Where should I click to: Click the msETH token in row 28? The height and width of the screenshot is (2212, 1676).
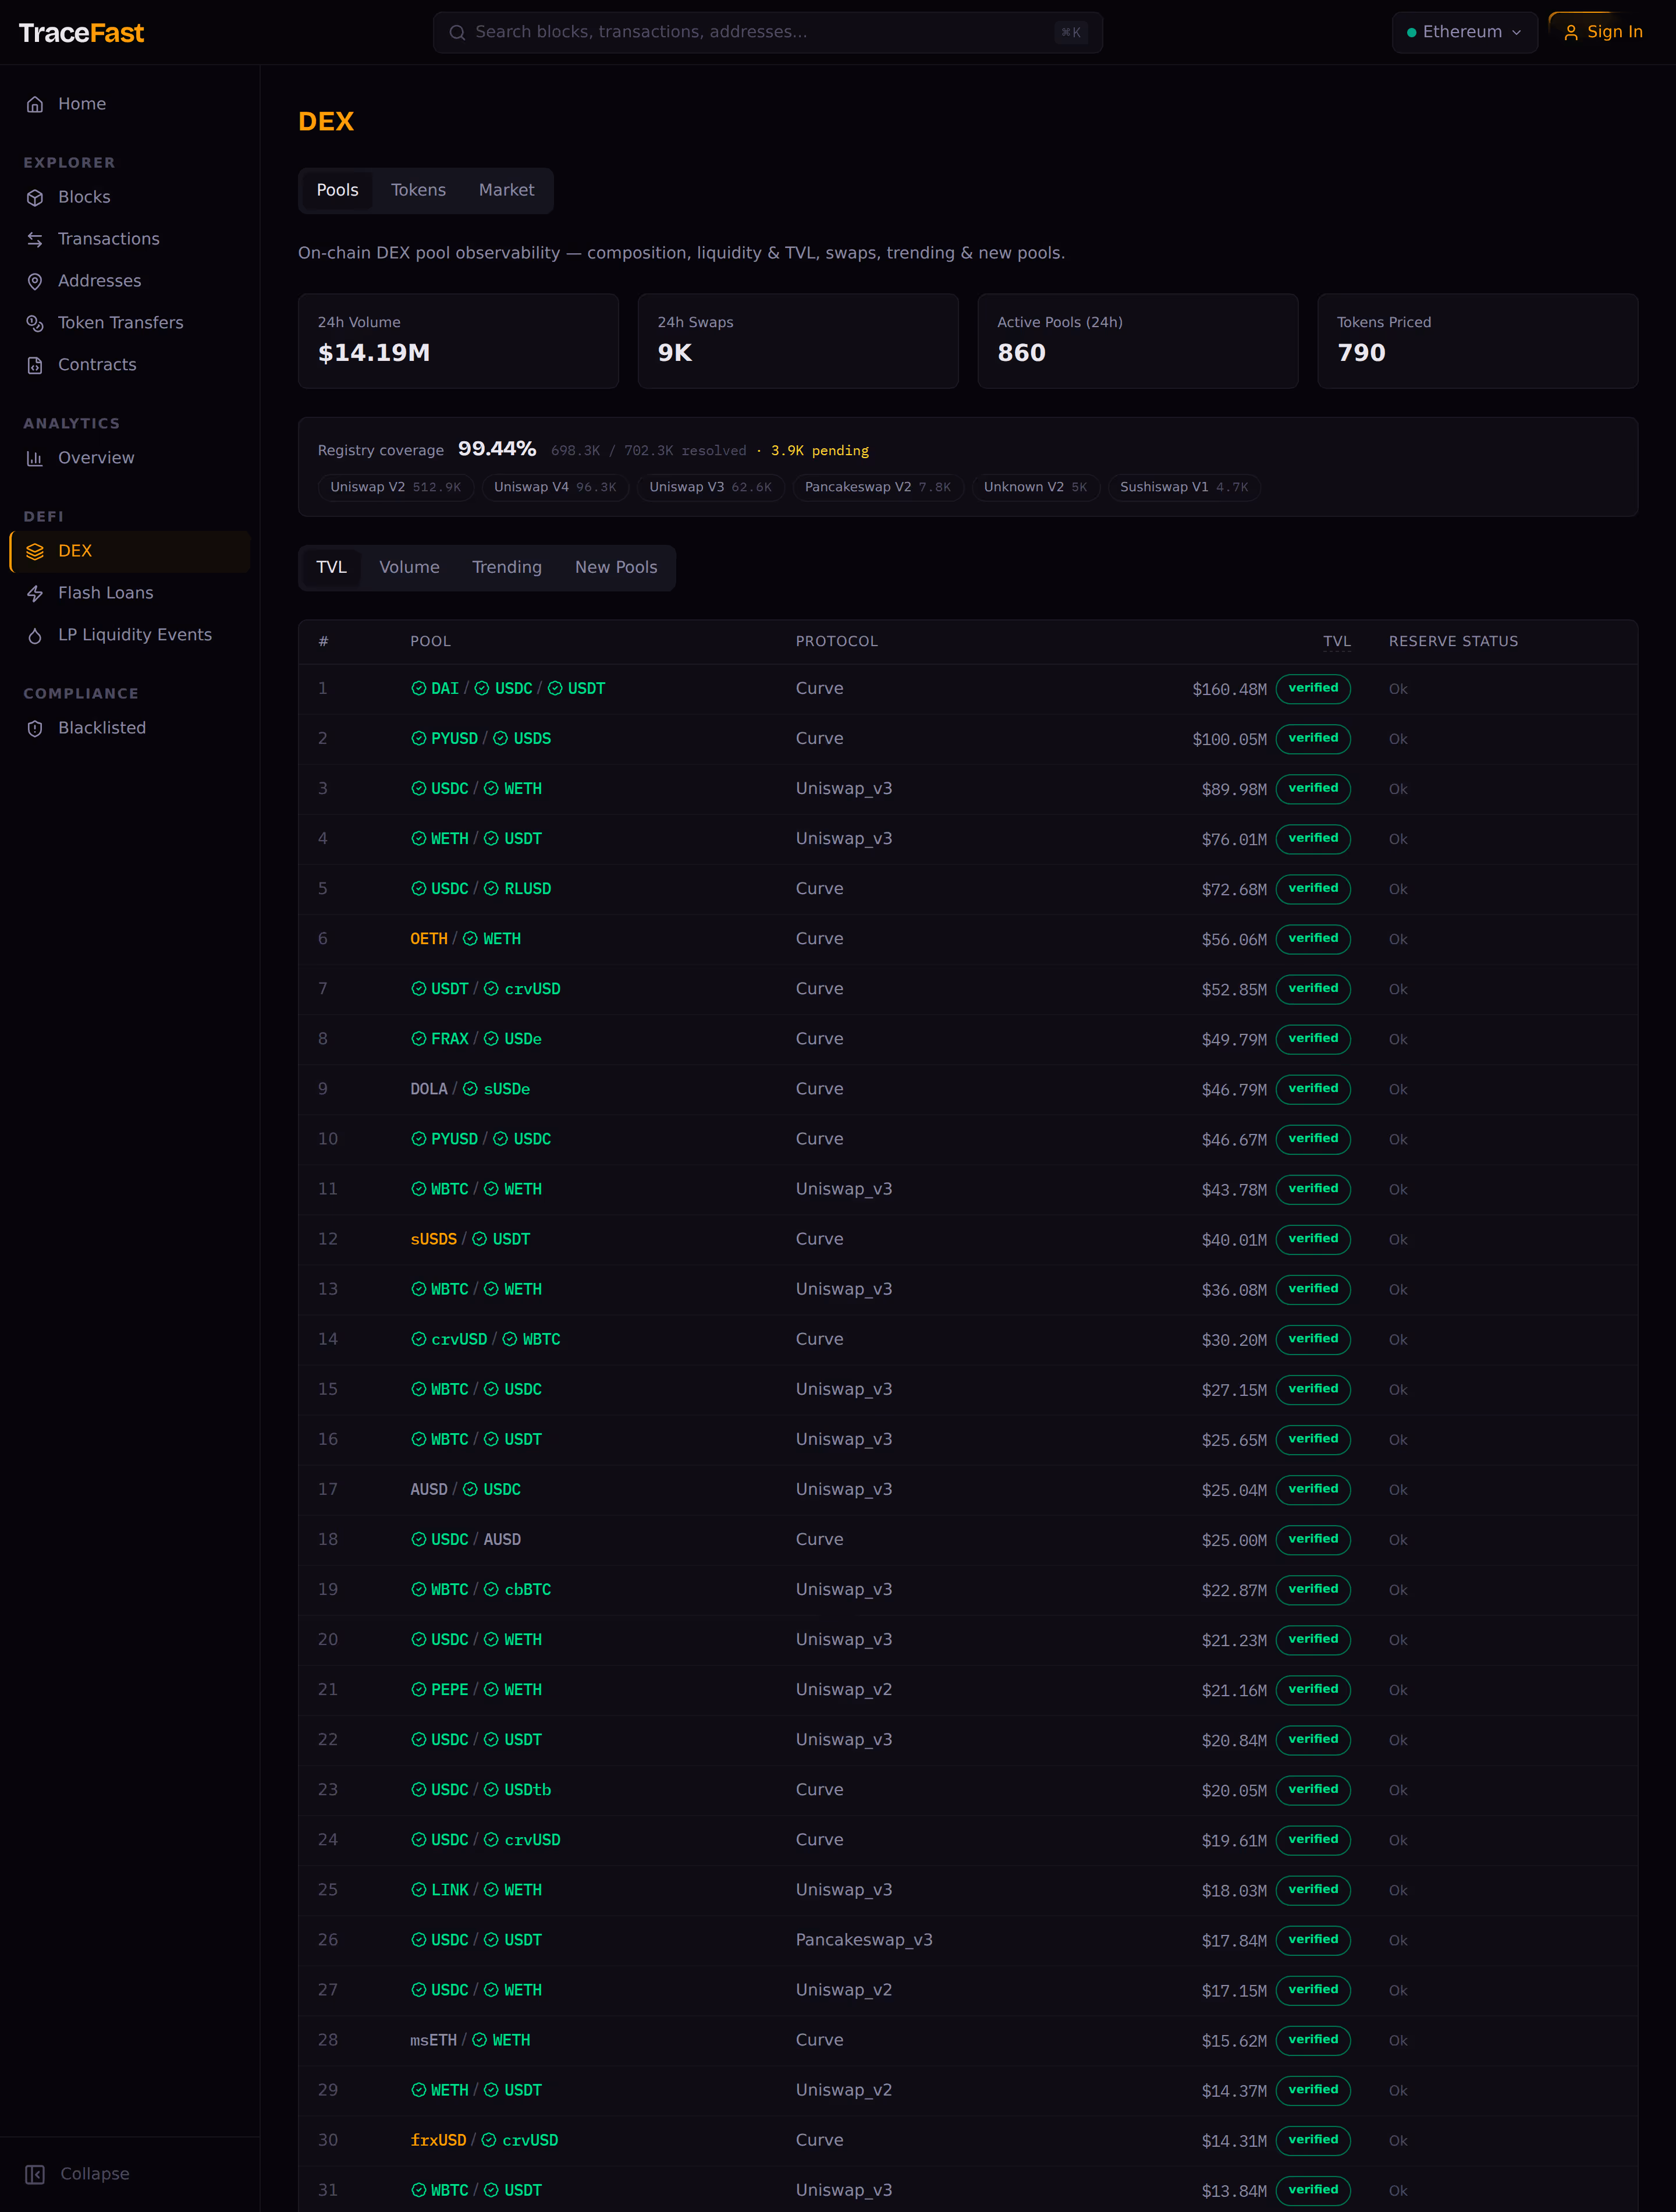433,2041
